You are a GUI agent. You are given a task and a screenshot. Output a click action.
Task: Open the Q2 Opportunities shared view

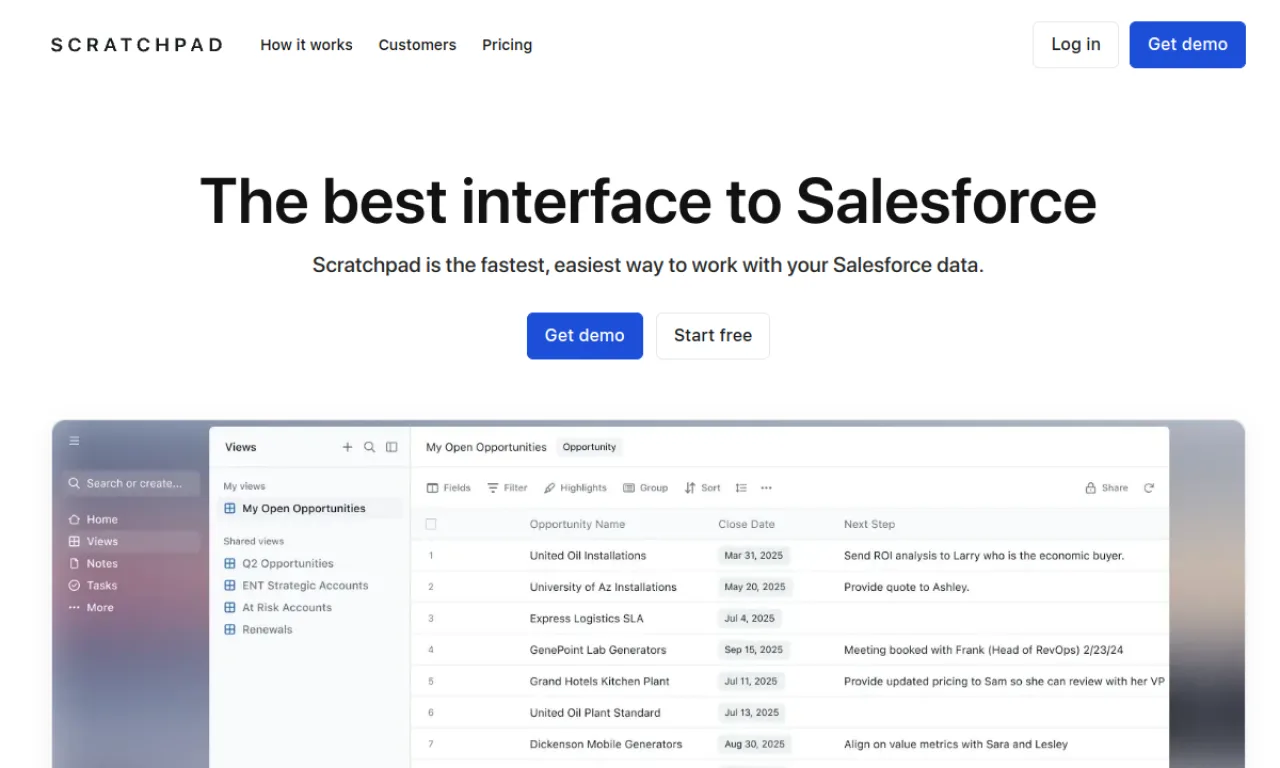tap(279, 563)
